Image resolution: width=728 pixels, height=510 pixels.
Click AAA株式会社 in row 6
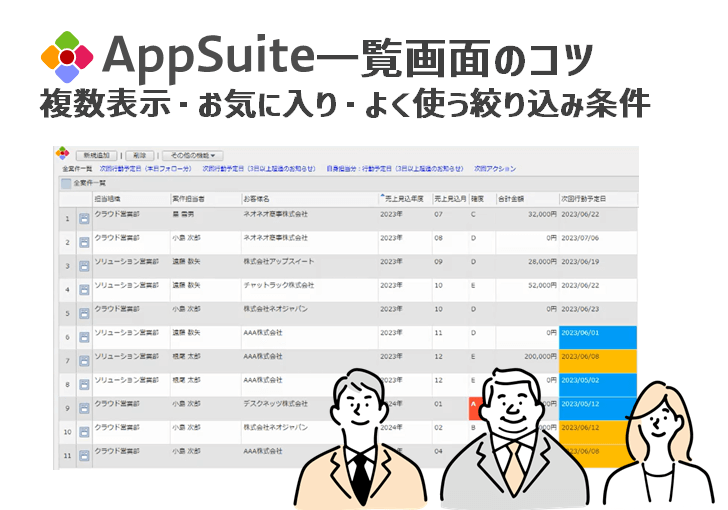point(263,333)
